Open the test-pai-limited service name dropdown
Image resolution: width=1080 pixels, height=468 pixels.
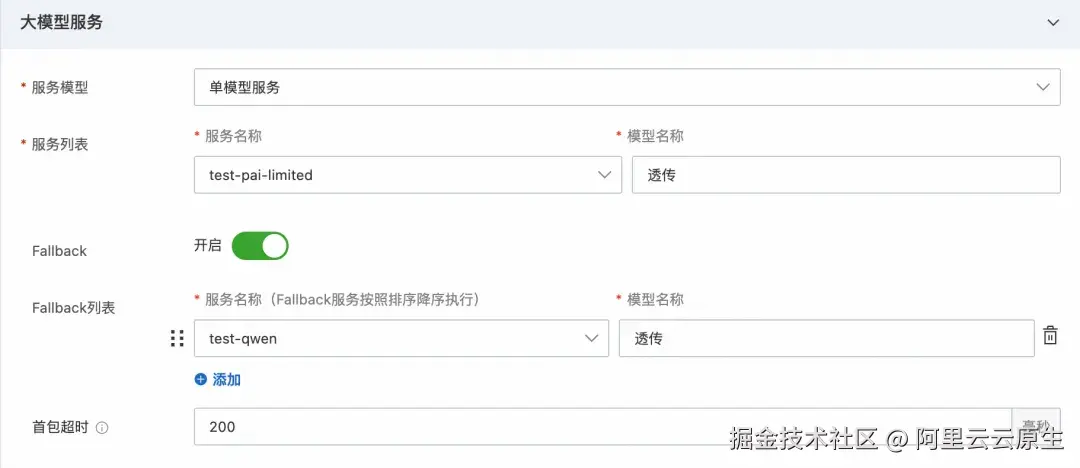408,175
